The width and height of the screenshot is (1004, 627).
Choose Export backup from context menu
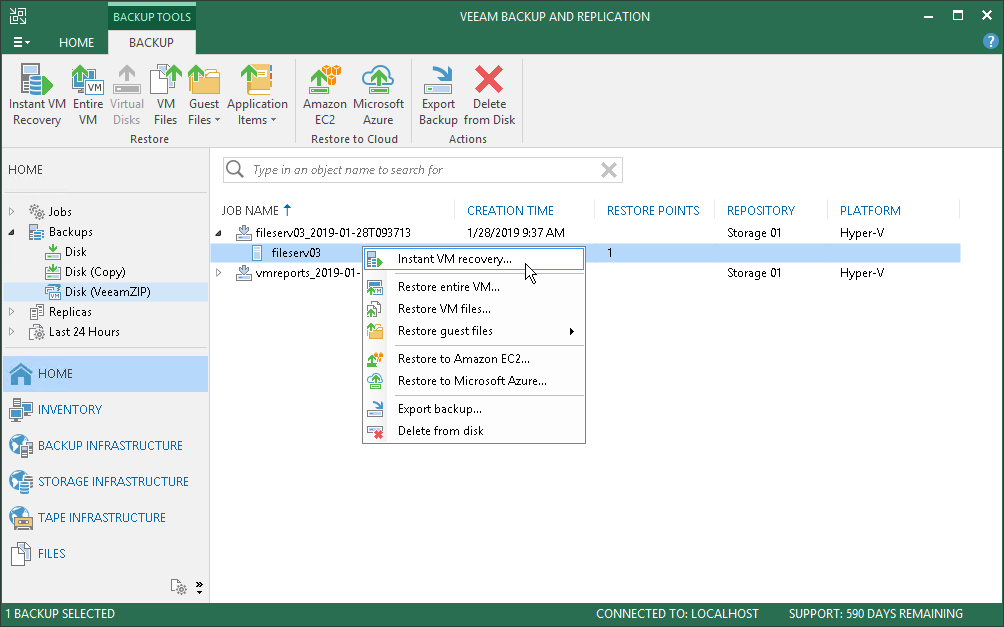click(474, 409)
